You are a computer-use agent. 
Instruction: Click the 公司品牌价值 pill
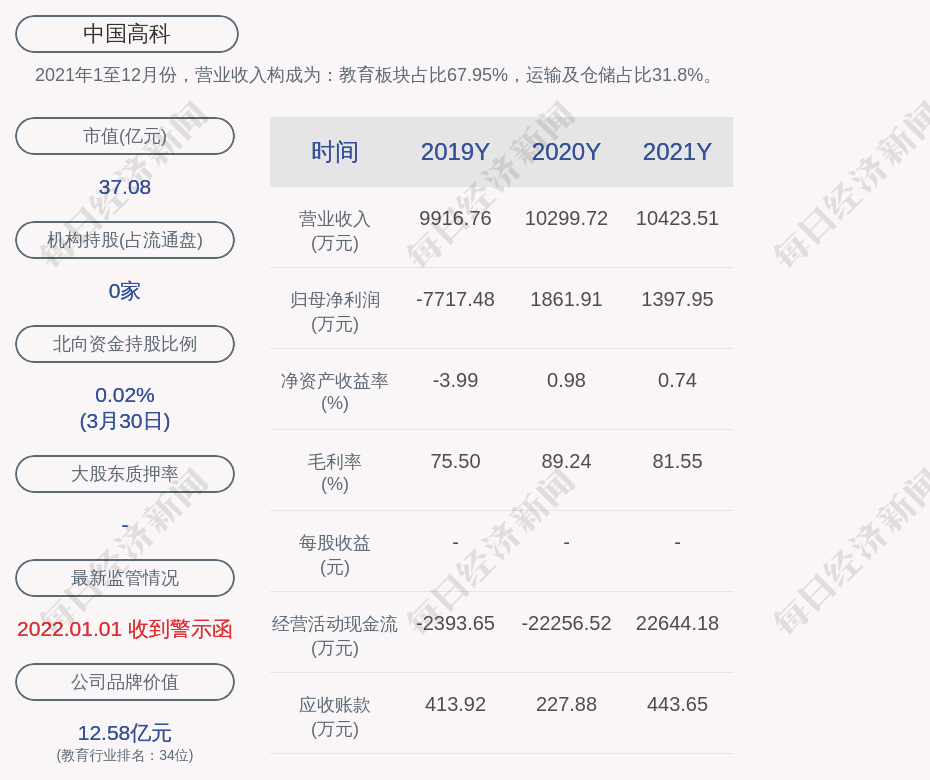coord(125,682)
